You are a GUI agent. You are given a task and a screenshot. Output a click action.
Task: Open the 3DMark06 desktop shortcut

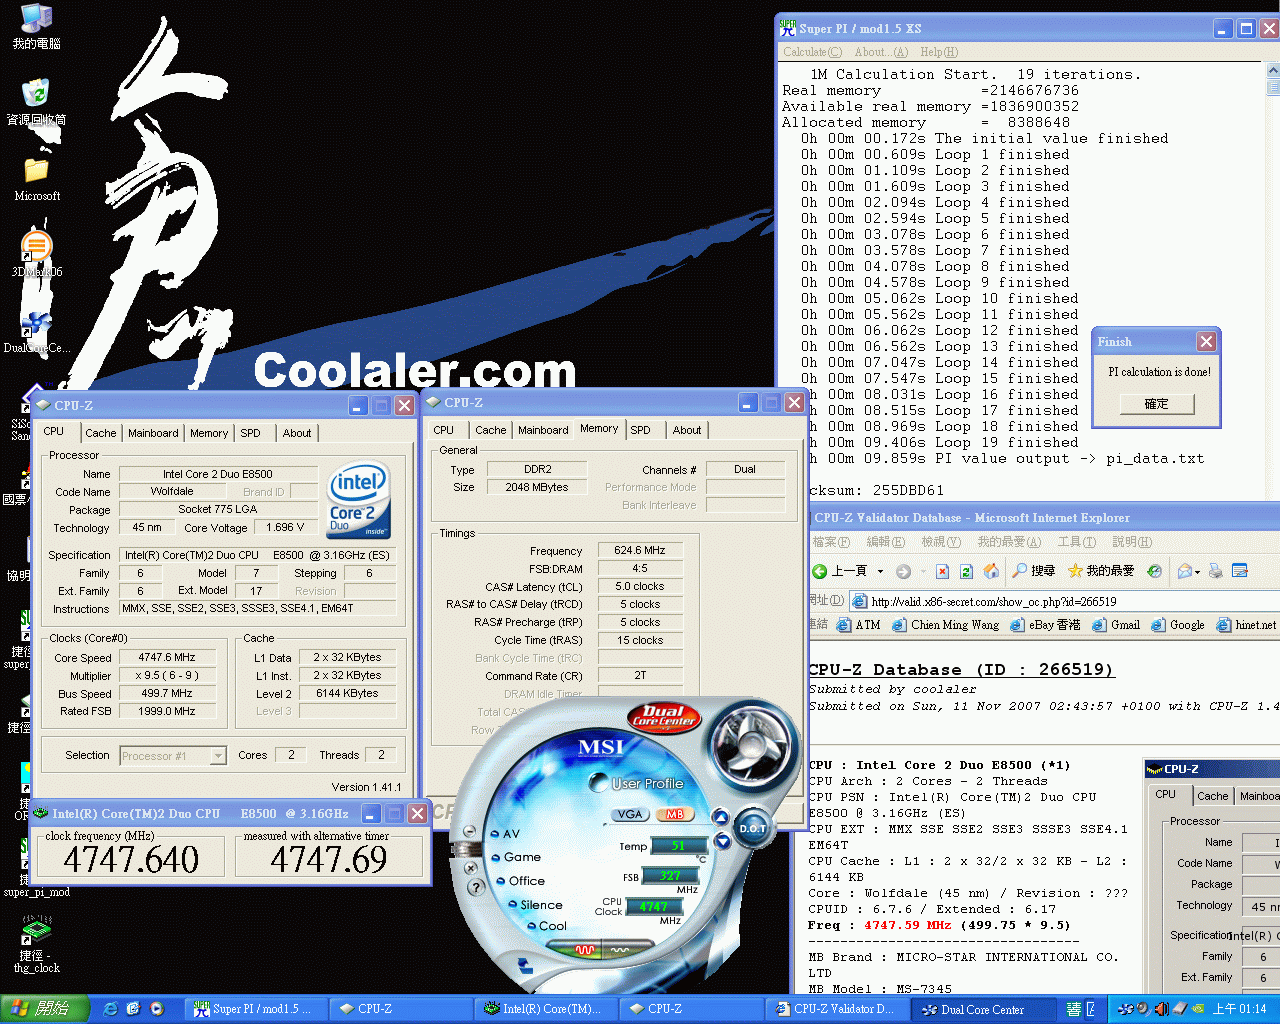click(37, 255)
